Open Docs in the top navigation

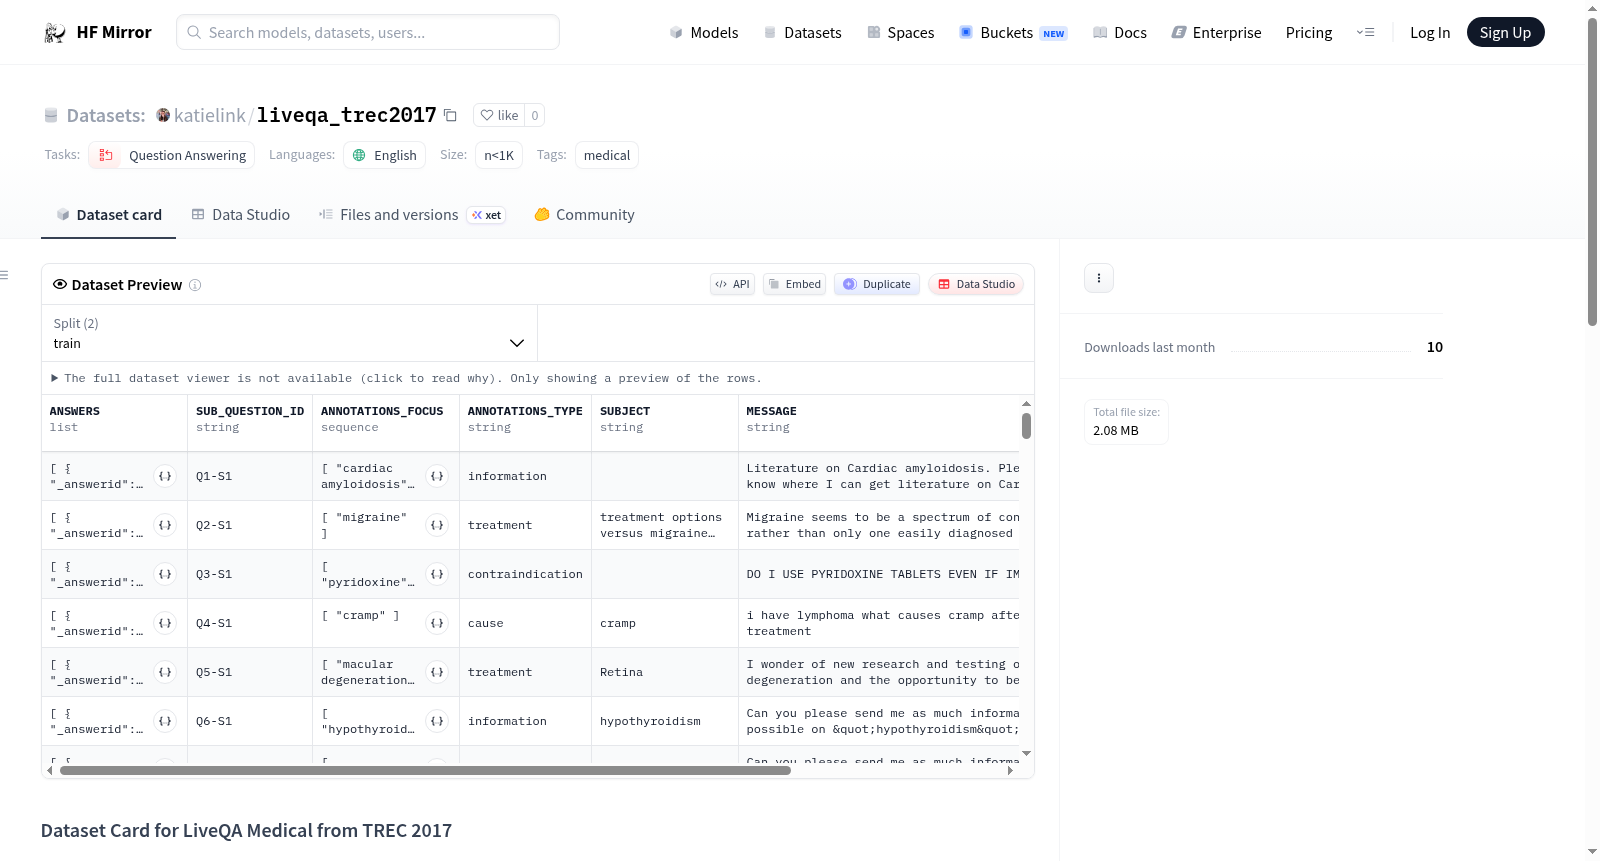coord(1120,33)
